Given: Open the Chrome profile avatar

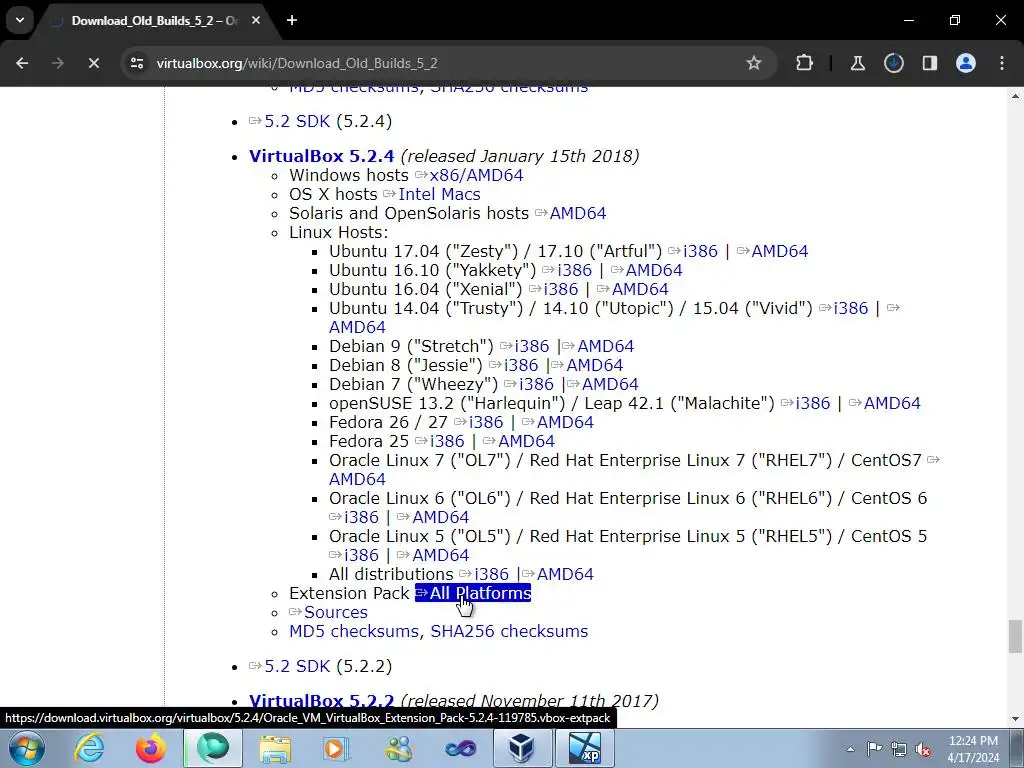Looking at the screenshot, I should [966, 63].
